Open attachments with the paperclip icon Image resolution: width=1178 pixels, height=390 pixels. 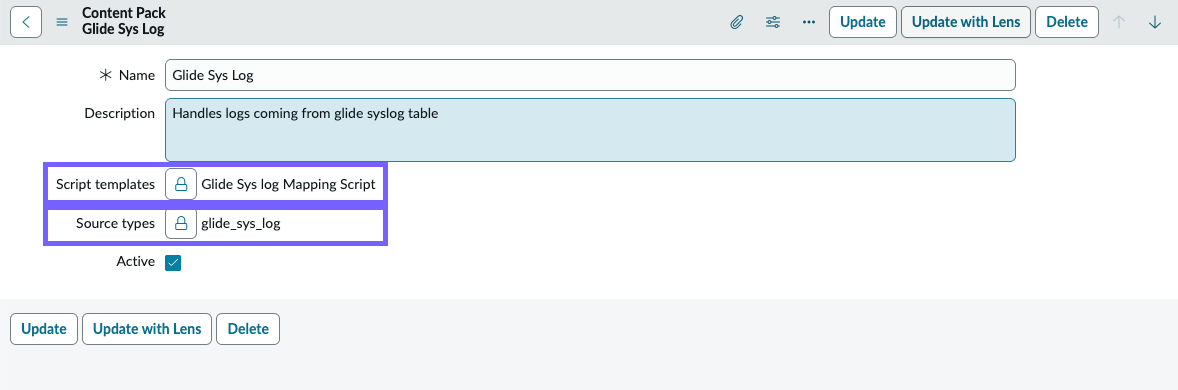(736, 22)
